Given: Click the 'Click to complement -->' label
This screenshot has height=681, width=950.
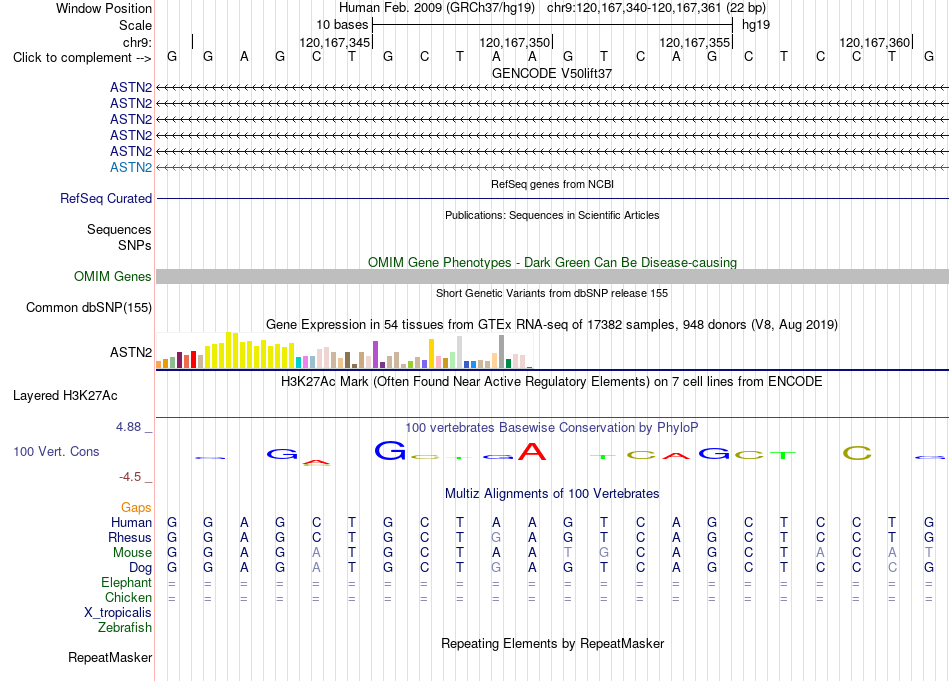Looking at the screenshot, I should coord(82,58).
